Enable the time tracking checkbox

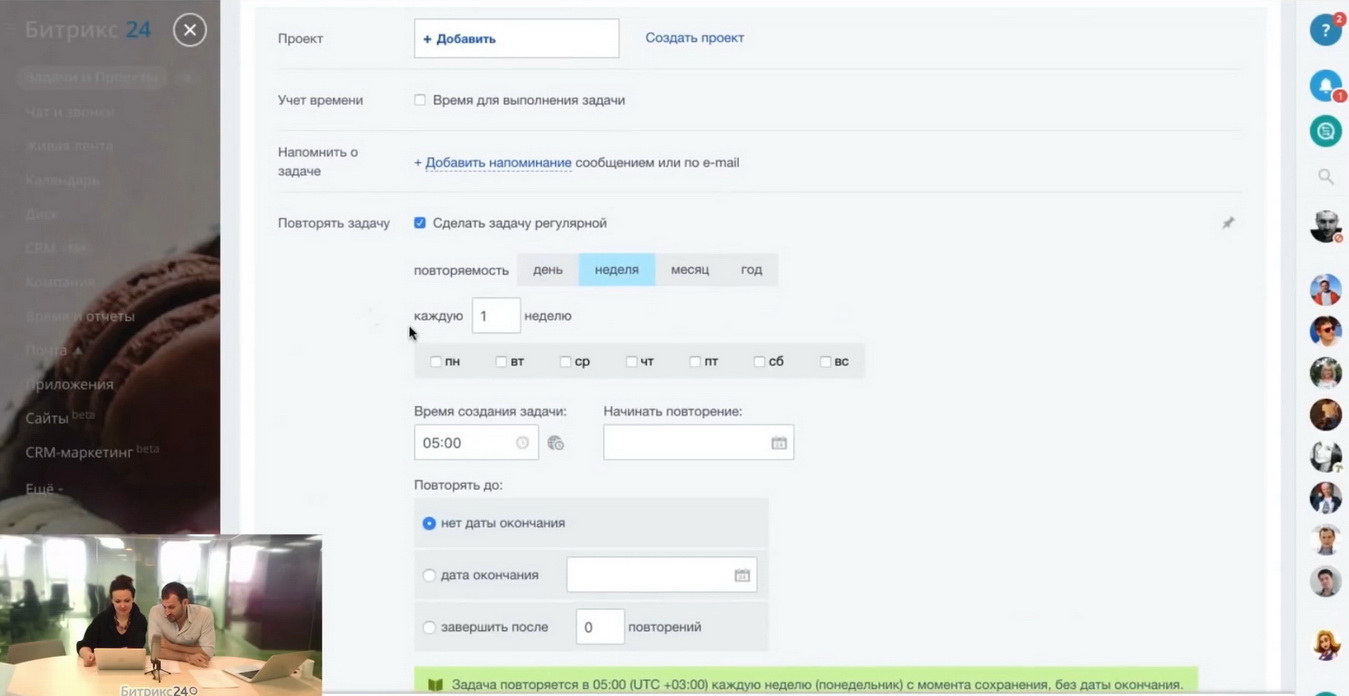pyautogui.click(x=420, y=100)
